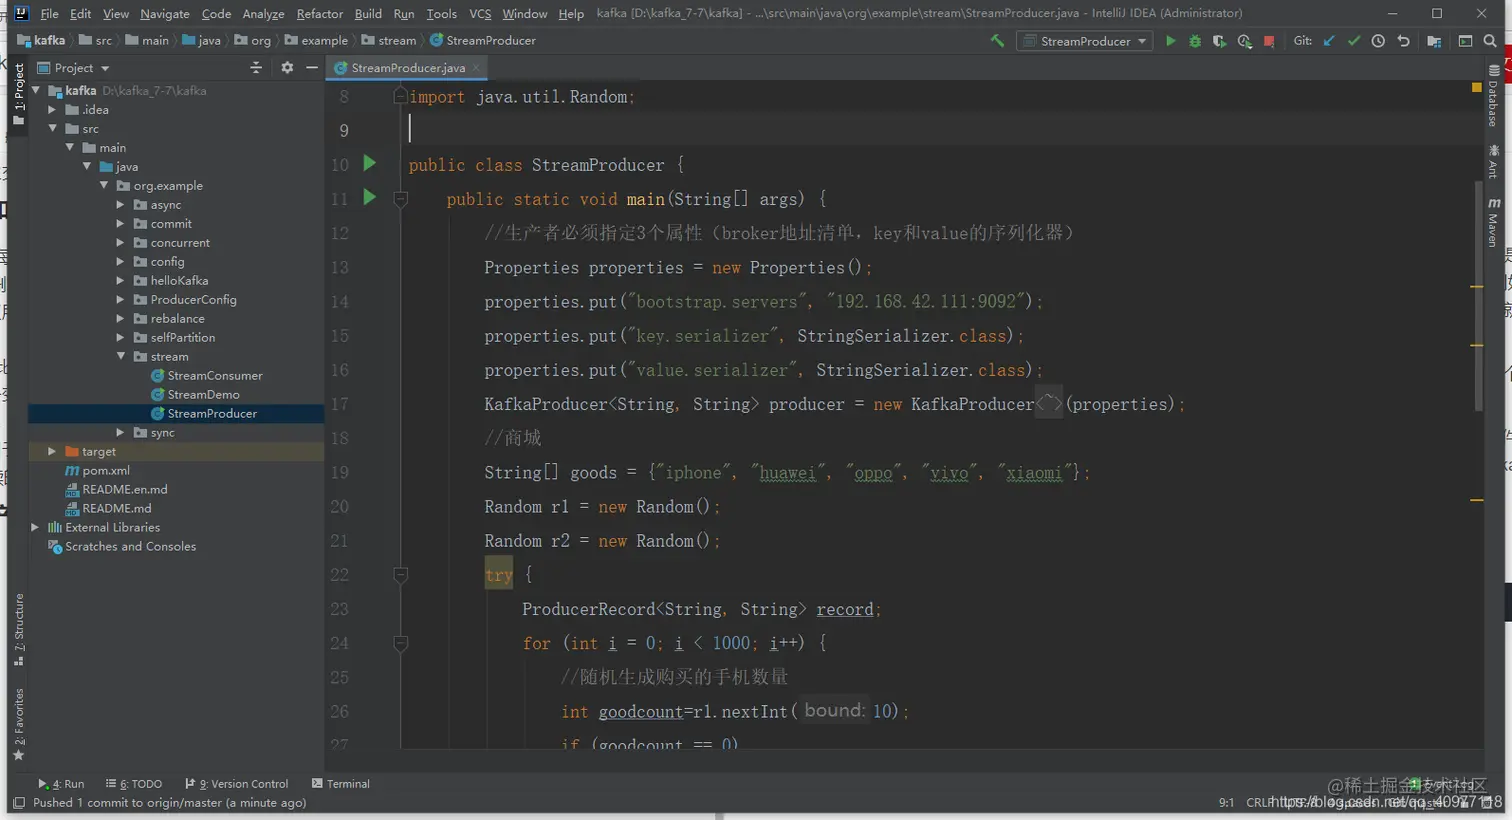Open the Analyze menu
1512x820 pixels.
(x=263, y=14)
